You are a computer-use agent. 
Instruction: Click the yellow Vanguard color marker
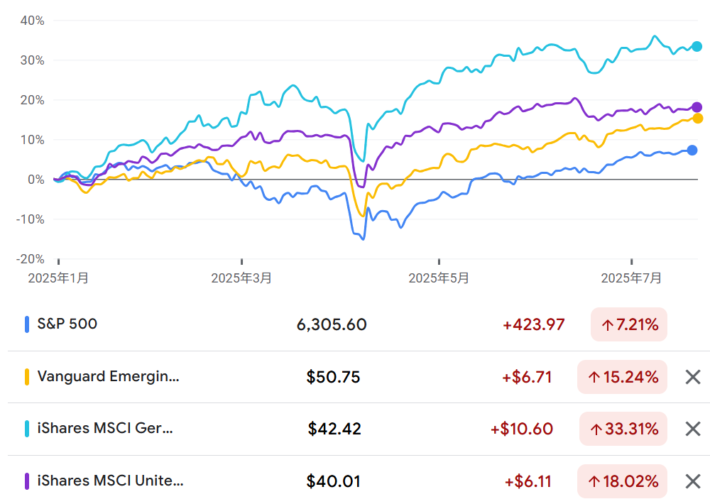coord(26,377)
